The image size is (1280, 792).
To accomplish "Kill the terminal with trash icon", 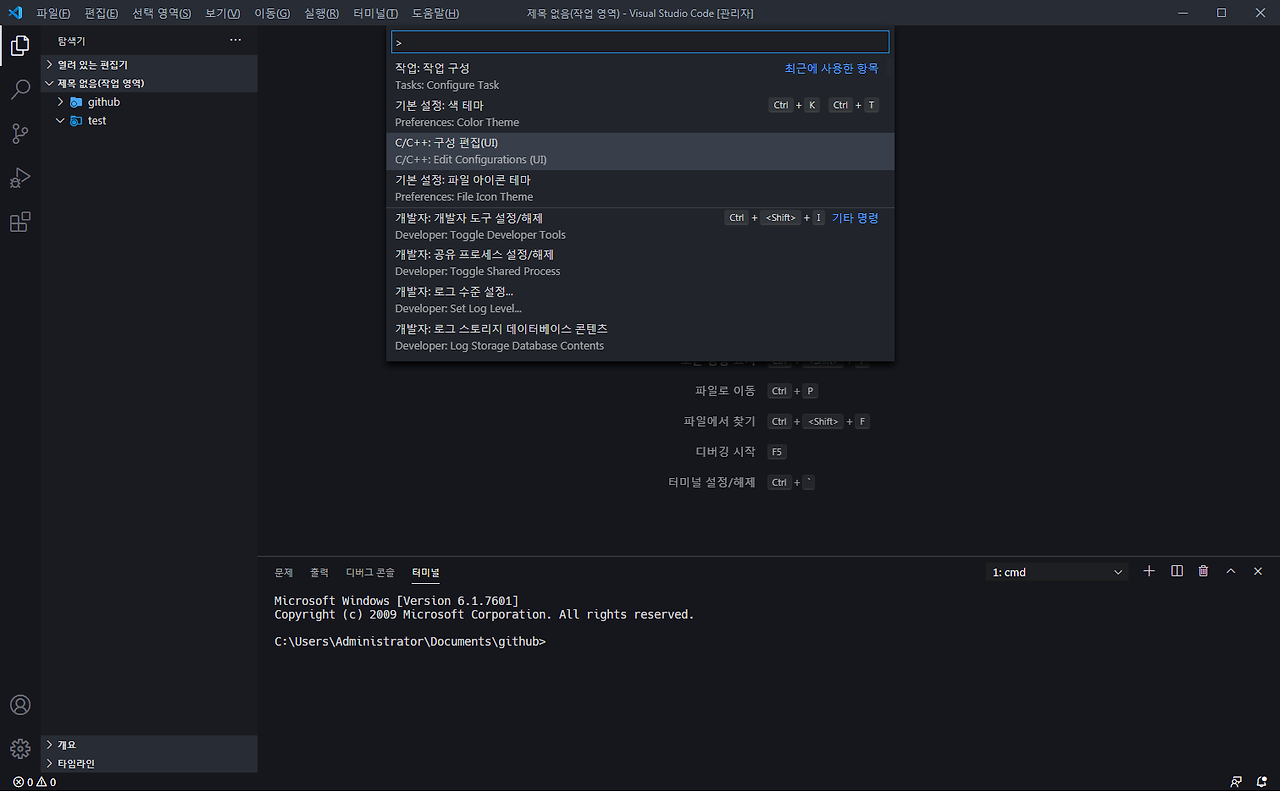I will pos(1203,571).
